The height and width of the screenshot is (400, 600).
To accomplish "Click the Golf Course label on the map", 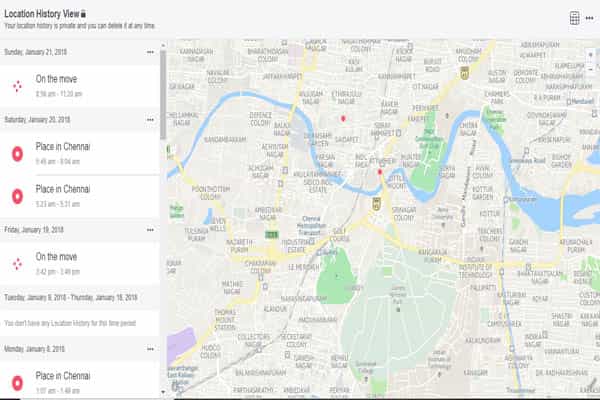I will coord(340,235).
